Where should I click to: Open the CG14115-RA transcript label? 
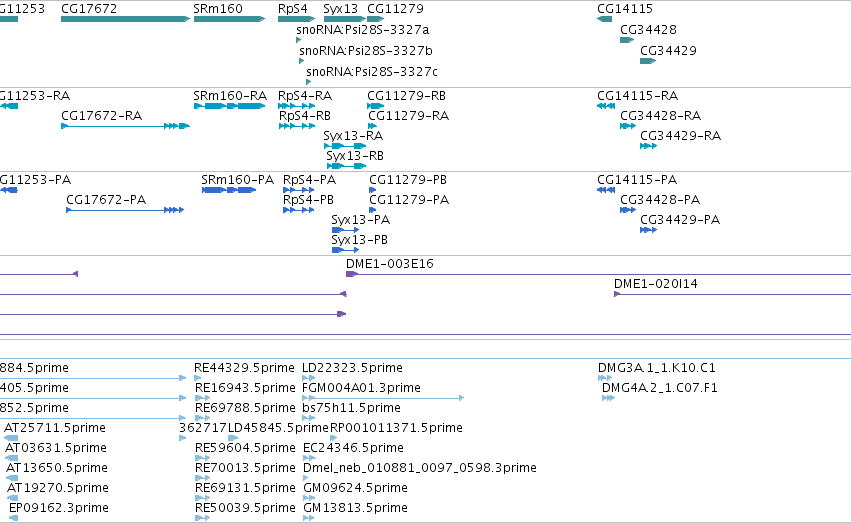tap(638, 95)
